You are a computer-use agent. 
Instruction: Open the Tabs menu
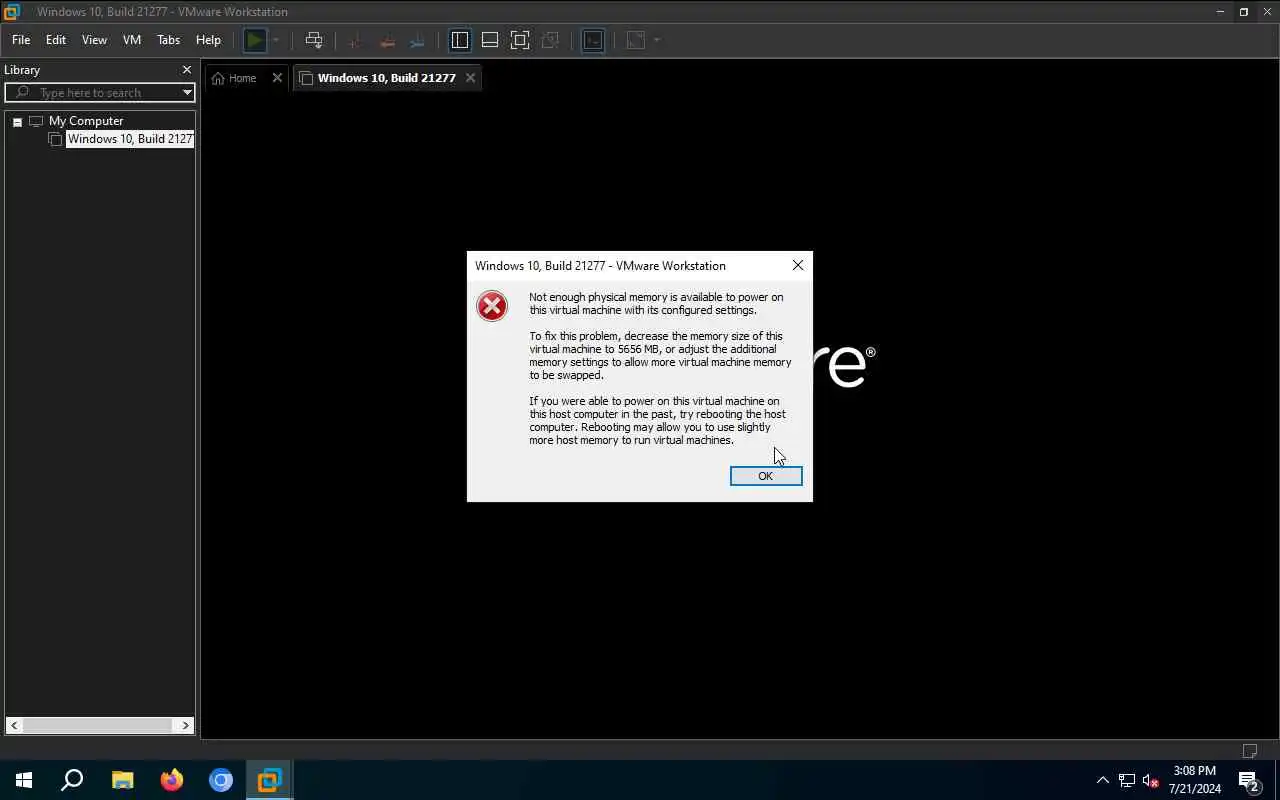tap(168, 40)
